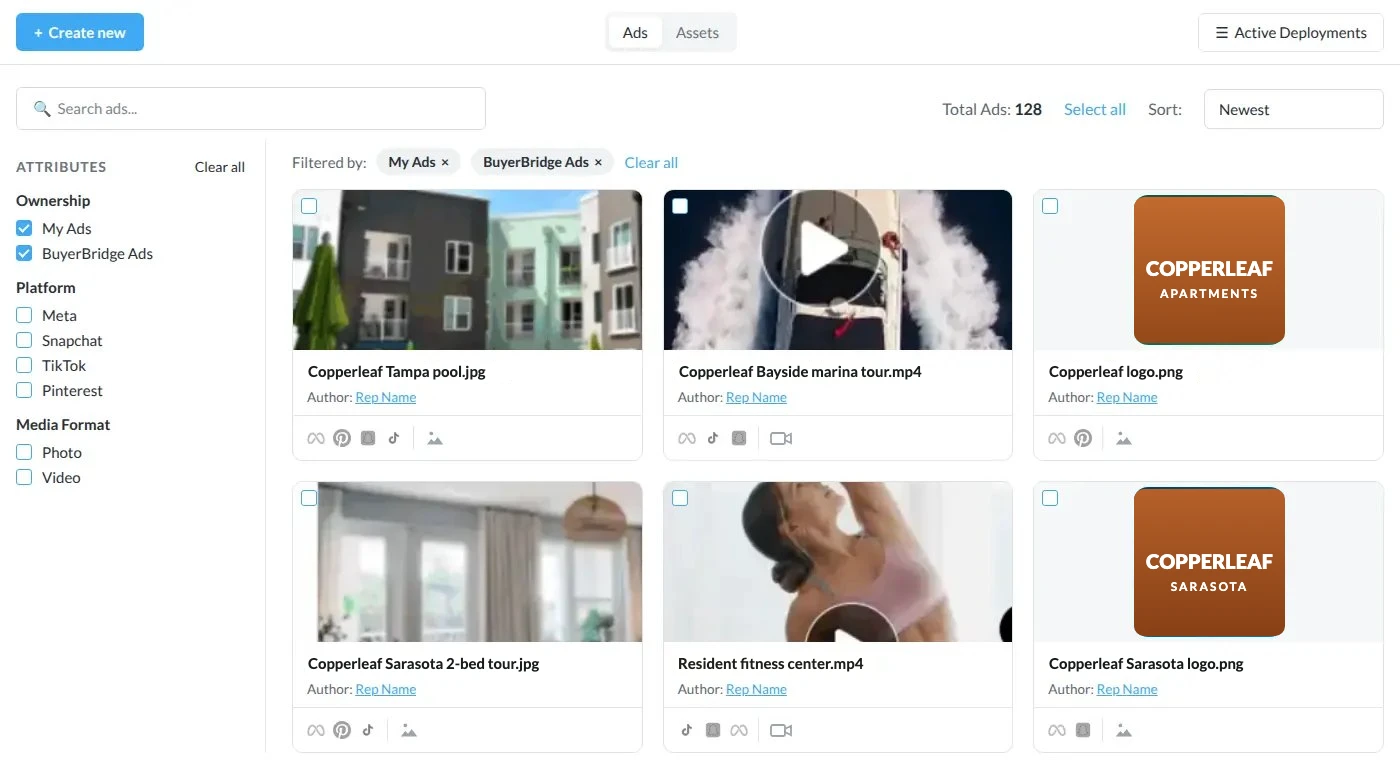This screenshot has height=760, width=1400.
Task: Enable the Meta platform filter
Action: click(x=24, y=315)
